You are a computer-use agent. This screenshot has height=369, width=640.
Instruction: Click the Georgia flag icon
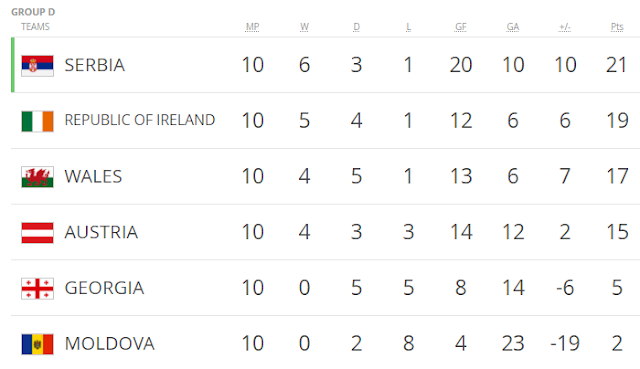tap(37, 289)
